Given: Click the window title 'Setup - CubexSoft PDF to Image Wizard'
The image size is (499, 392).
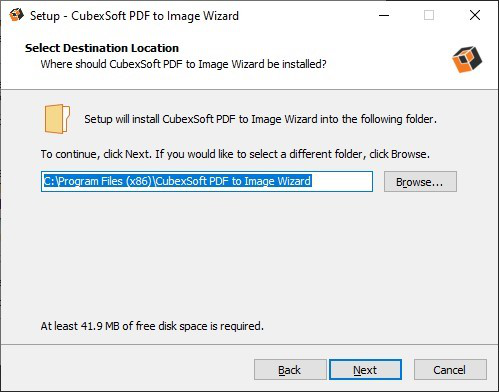Looking at the screenshot, I should [134, 16].
